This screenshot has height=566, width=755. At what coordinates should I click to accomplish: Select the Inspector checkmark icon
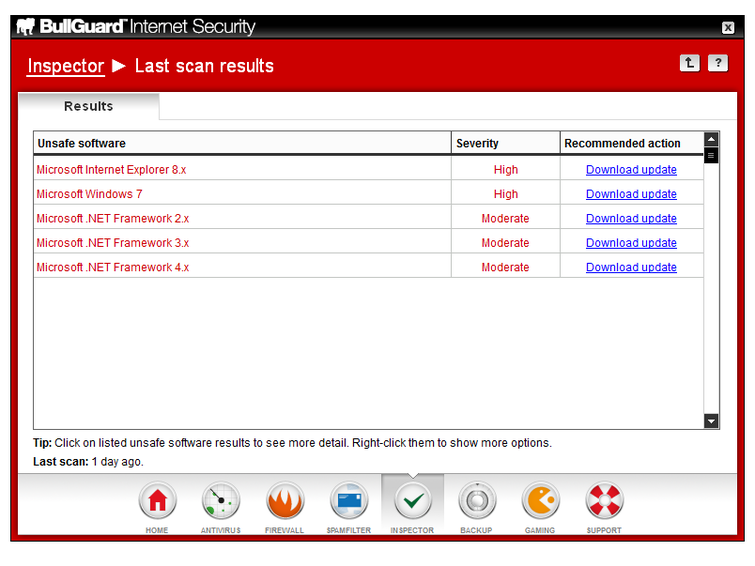(x=412, y=500)
